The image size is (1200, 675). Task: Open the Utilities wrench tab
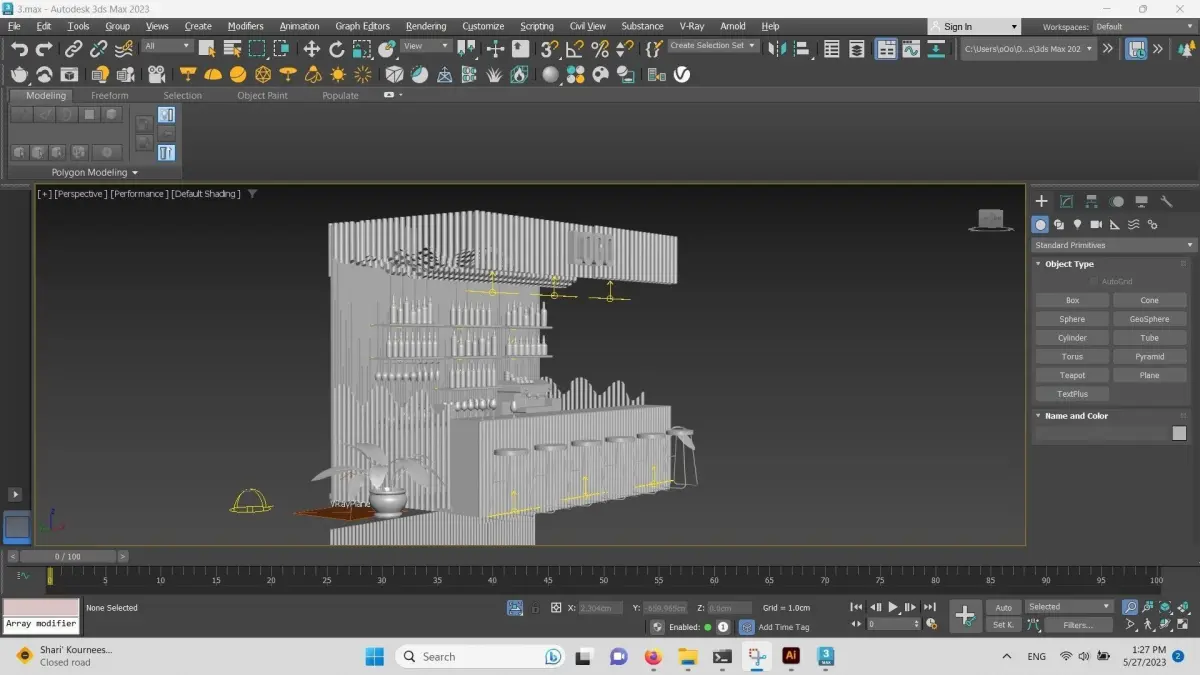click(x=1166, y=201)
